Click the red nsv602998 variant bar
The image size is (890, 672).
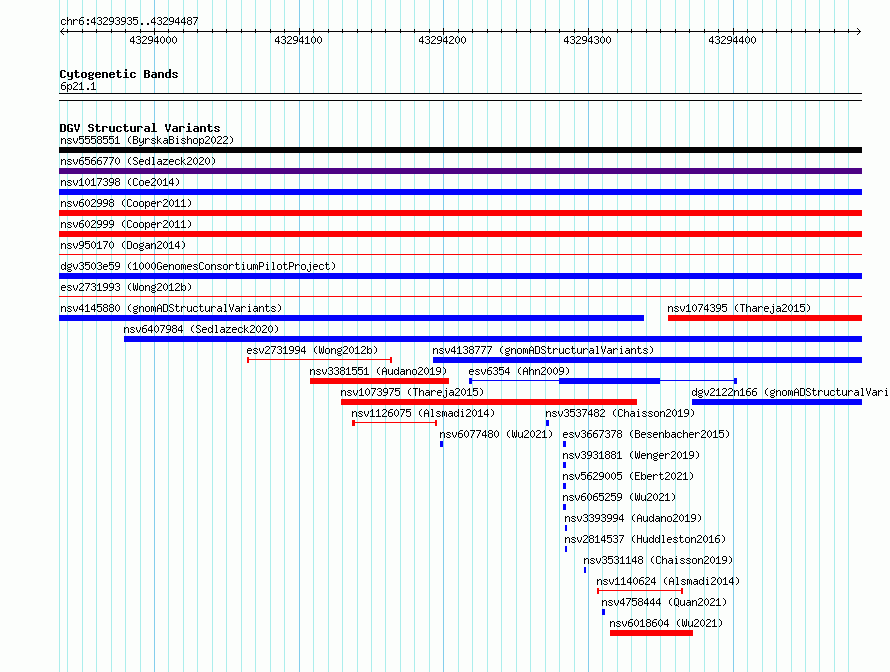pyautogui.click(x=460, y=213)
